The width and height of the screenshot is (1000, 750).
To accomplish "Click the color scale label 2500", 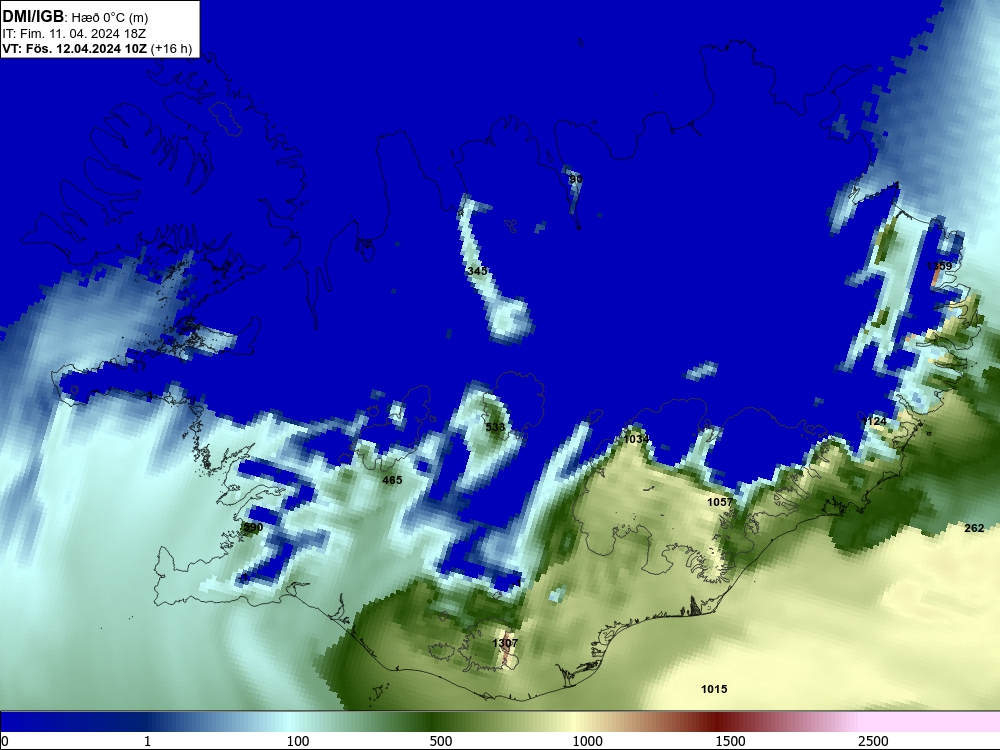I will [x=873, y=741].
